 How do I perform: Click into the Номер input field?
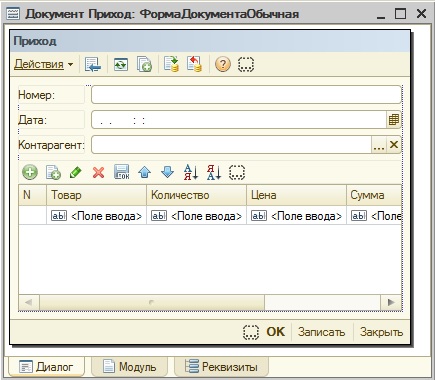tap(246, 95)
